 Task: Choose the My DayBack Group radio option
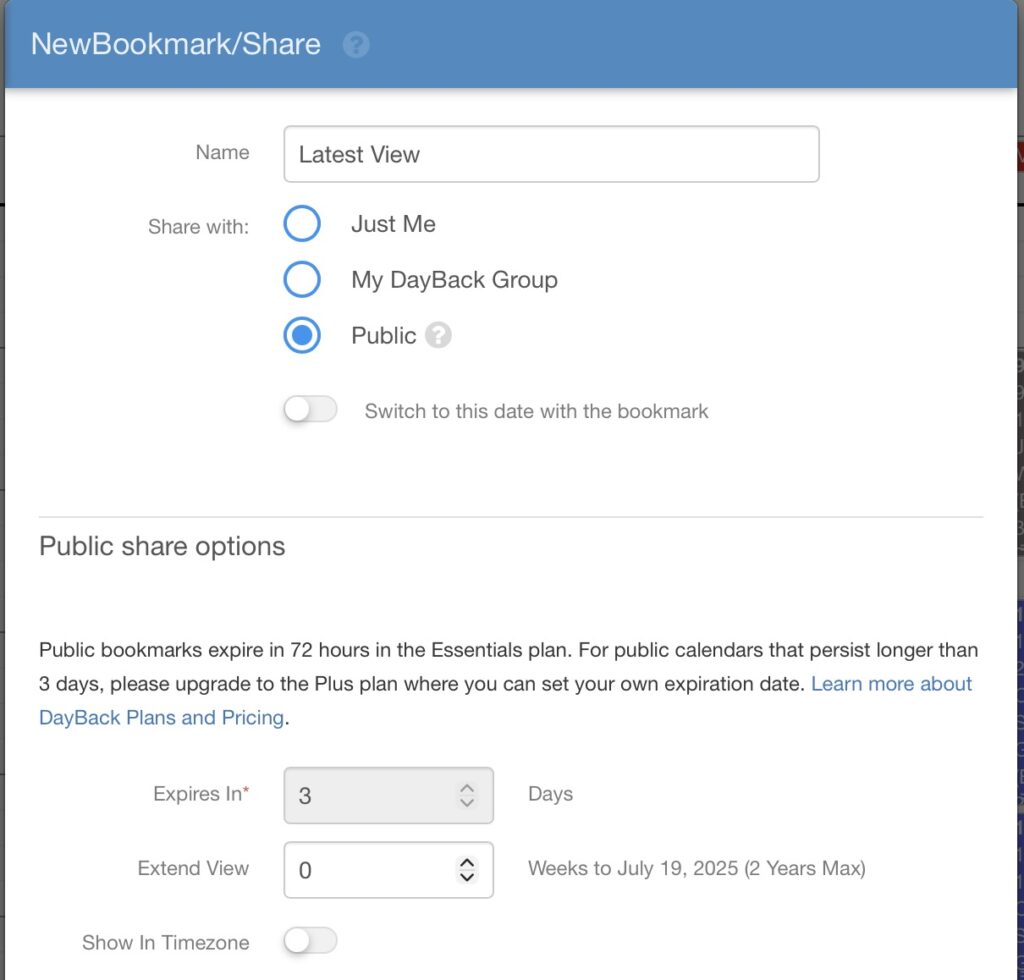click(x=302, y=280)
